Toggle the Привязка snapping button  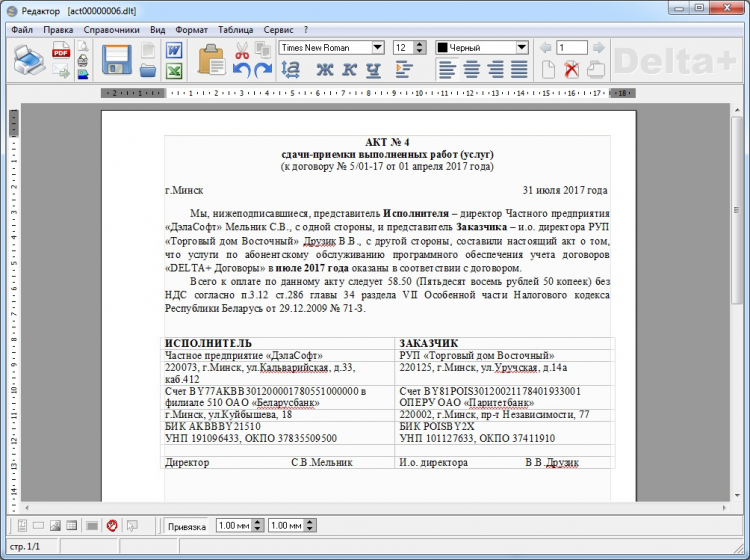tap(187, 527)
